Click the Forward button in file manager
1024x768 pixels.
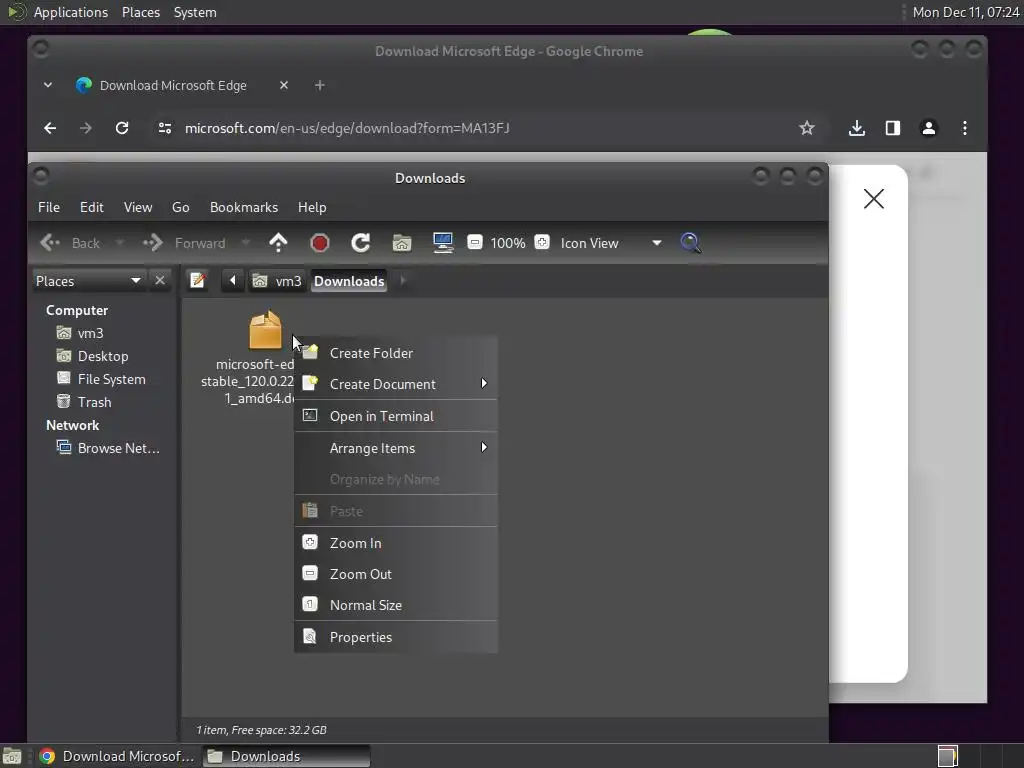coord(184,243)
